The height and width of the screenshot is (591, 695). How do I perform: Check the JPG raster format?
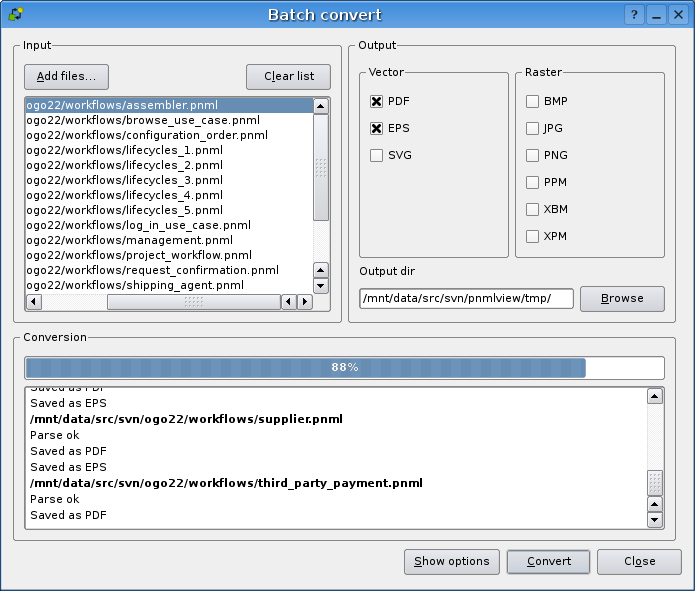(533, 129)
